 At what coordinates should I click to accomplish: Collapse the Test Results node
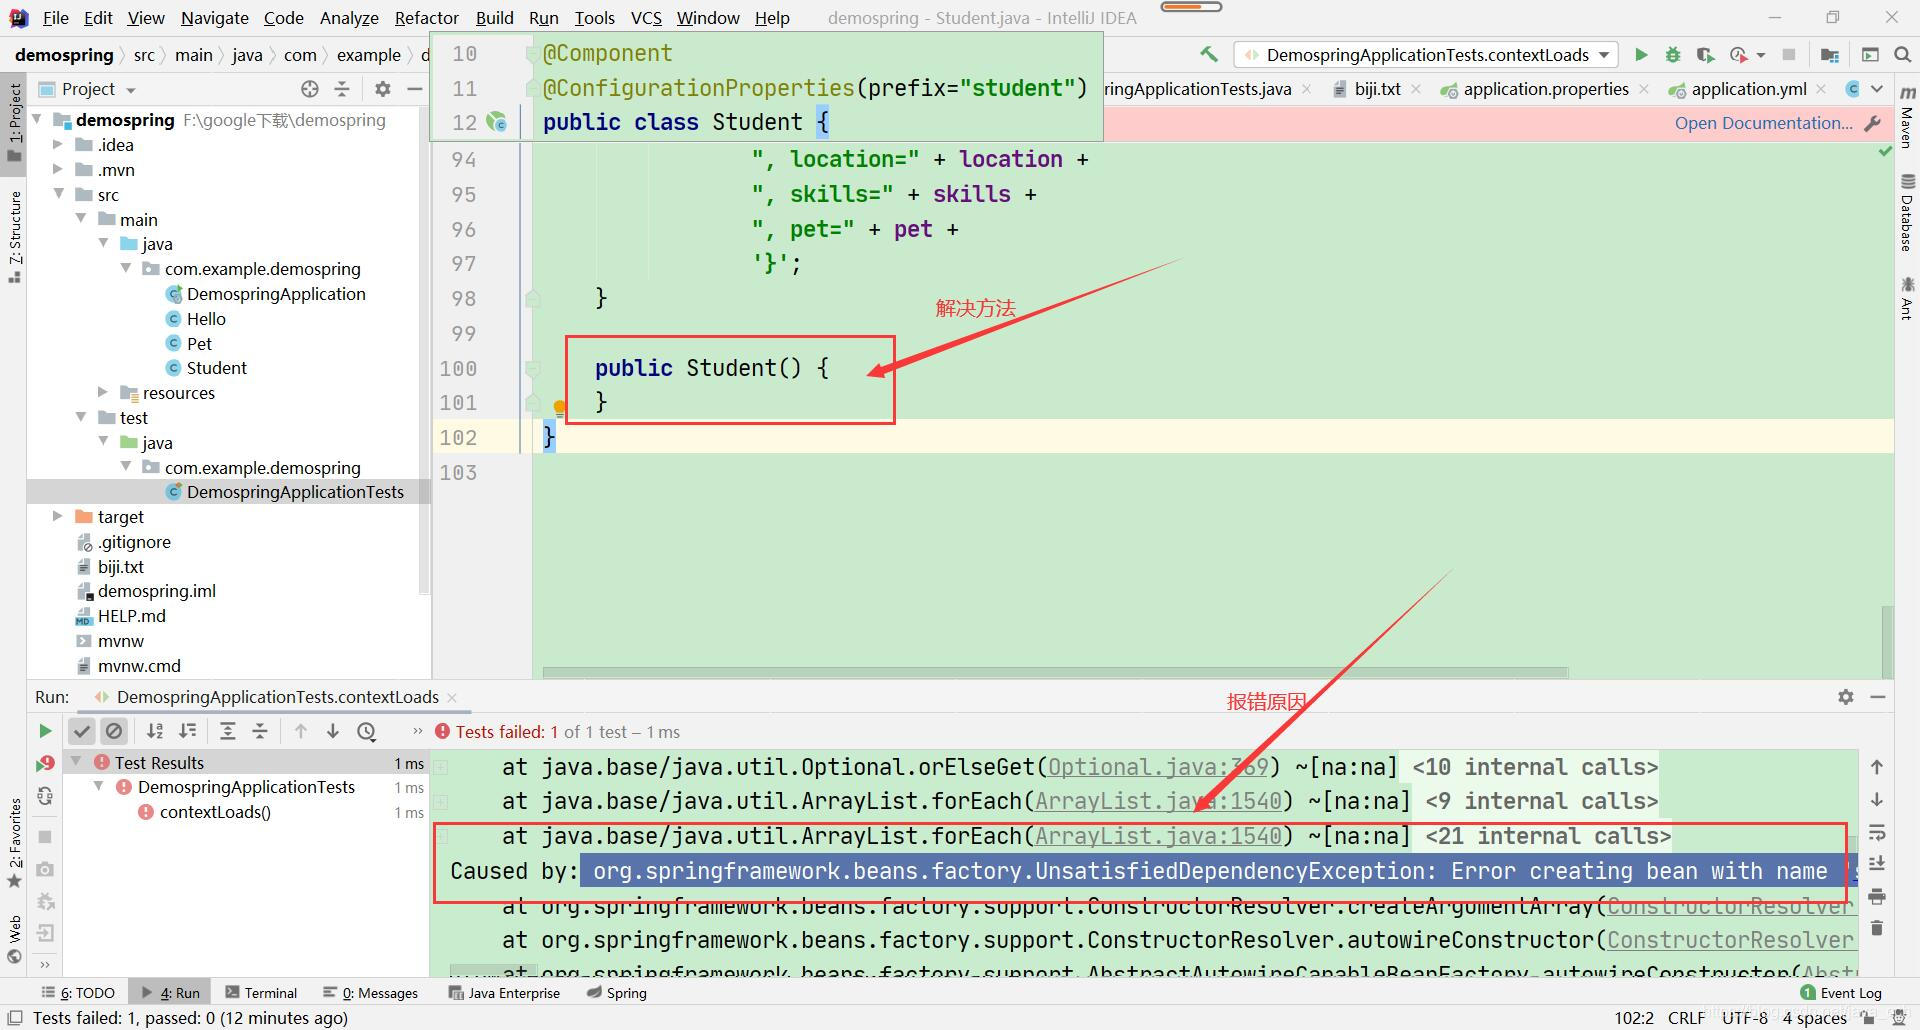pyautogui.click(x=76, y=762)
